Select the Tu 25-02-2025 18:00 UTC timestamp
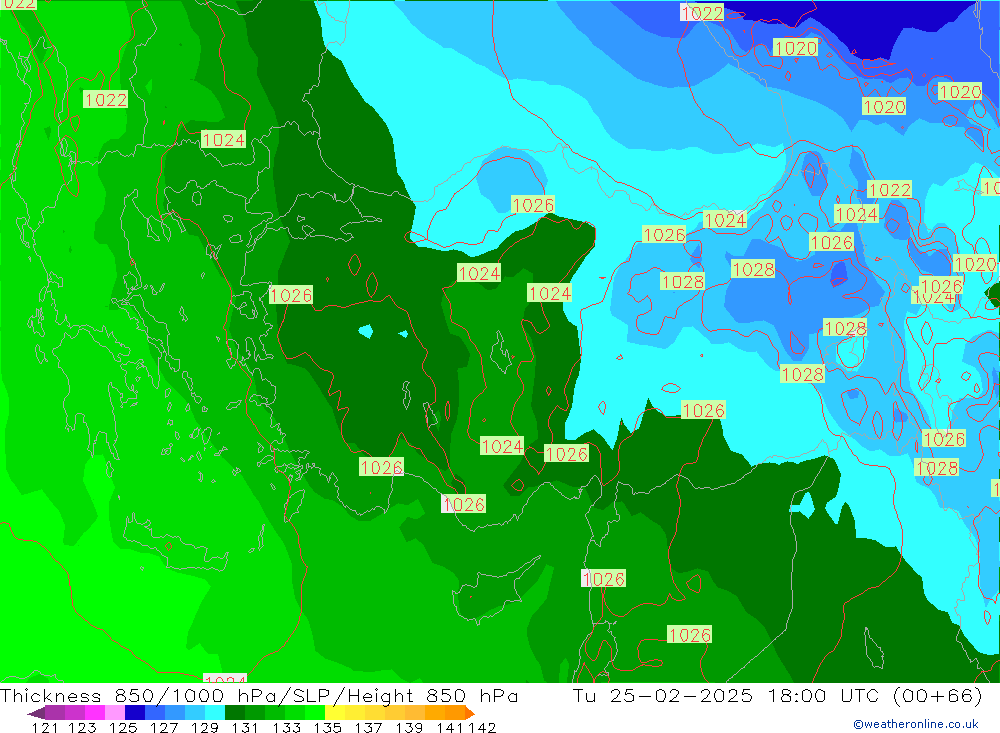 [x=726, y=695]
